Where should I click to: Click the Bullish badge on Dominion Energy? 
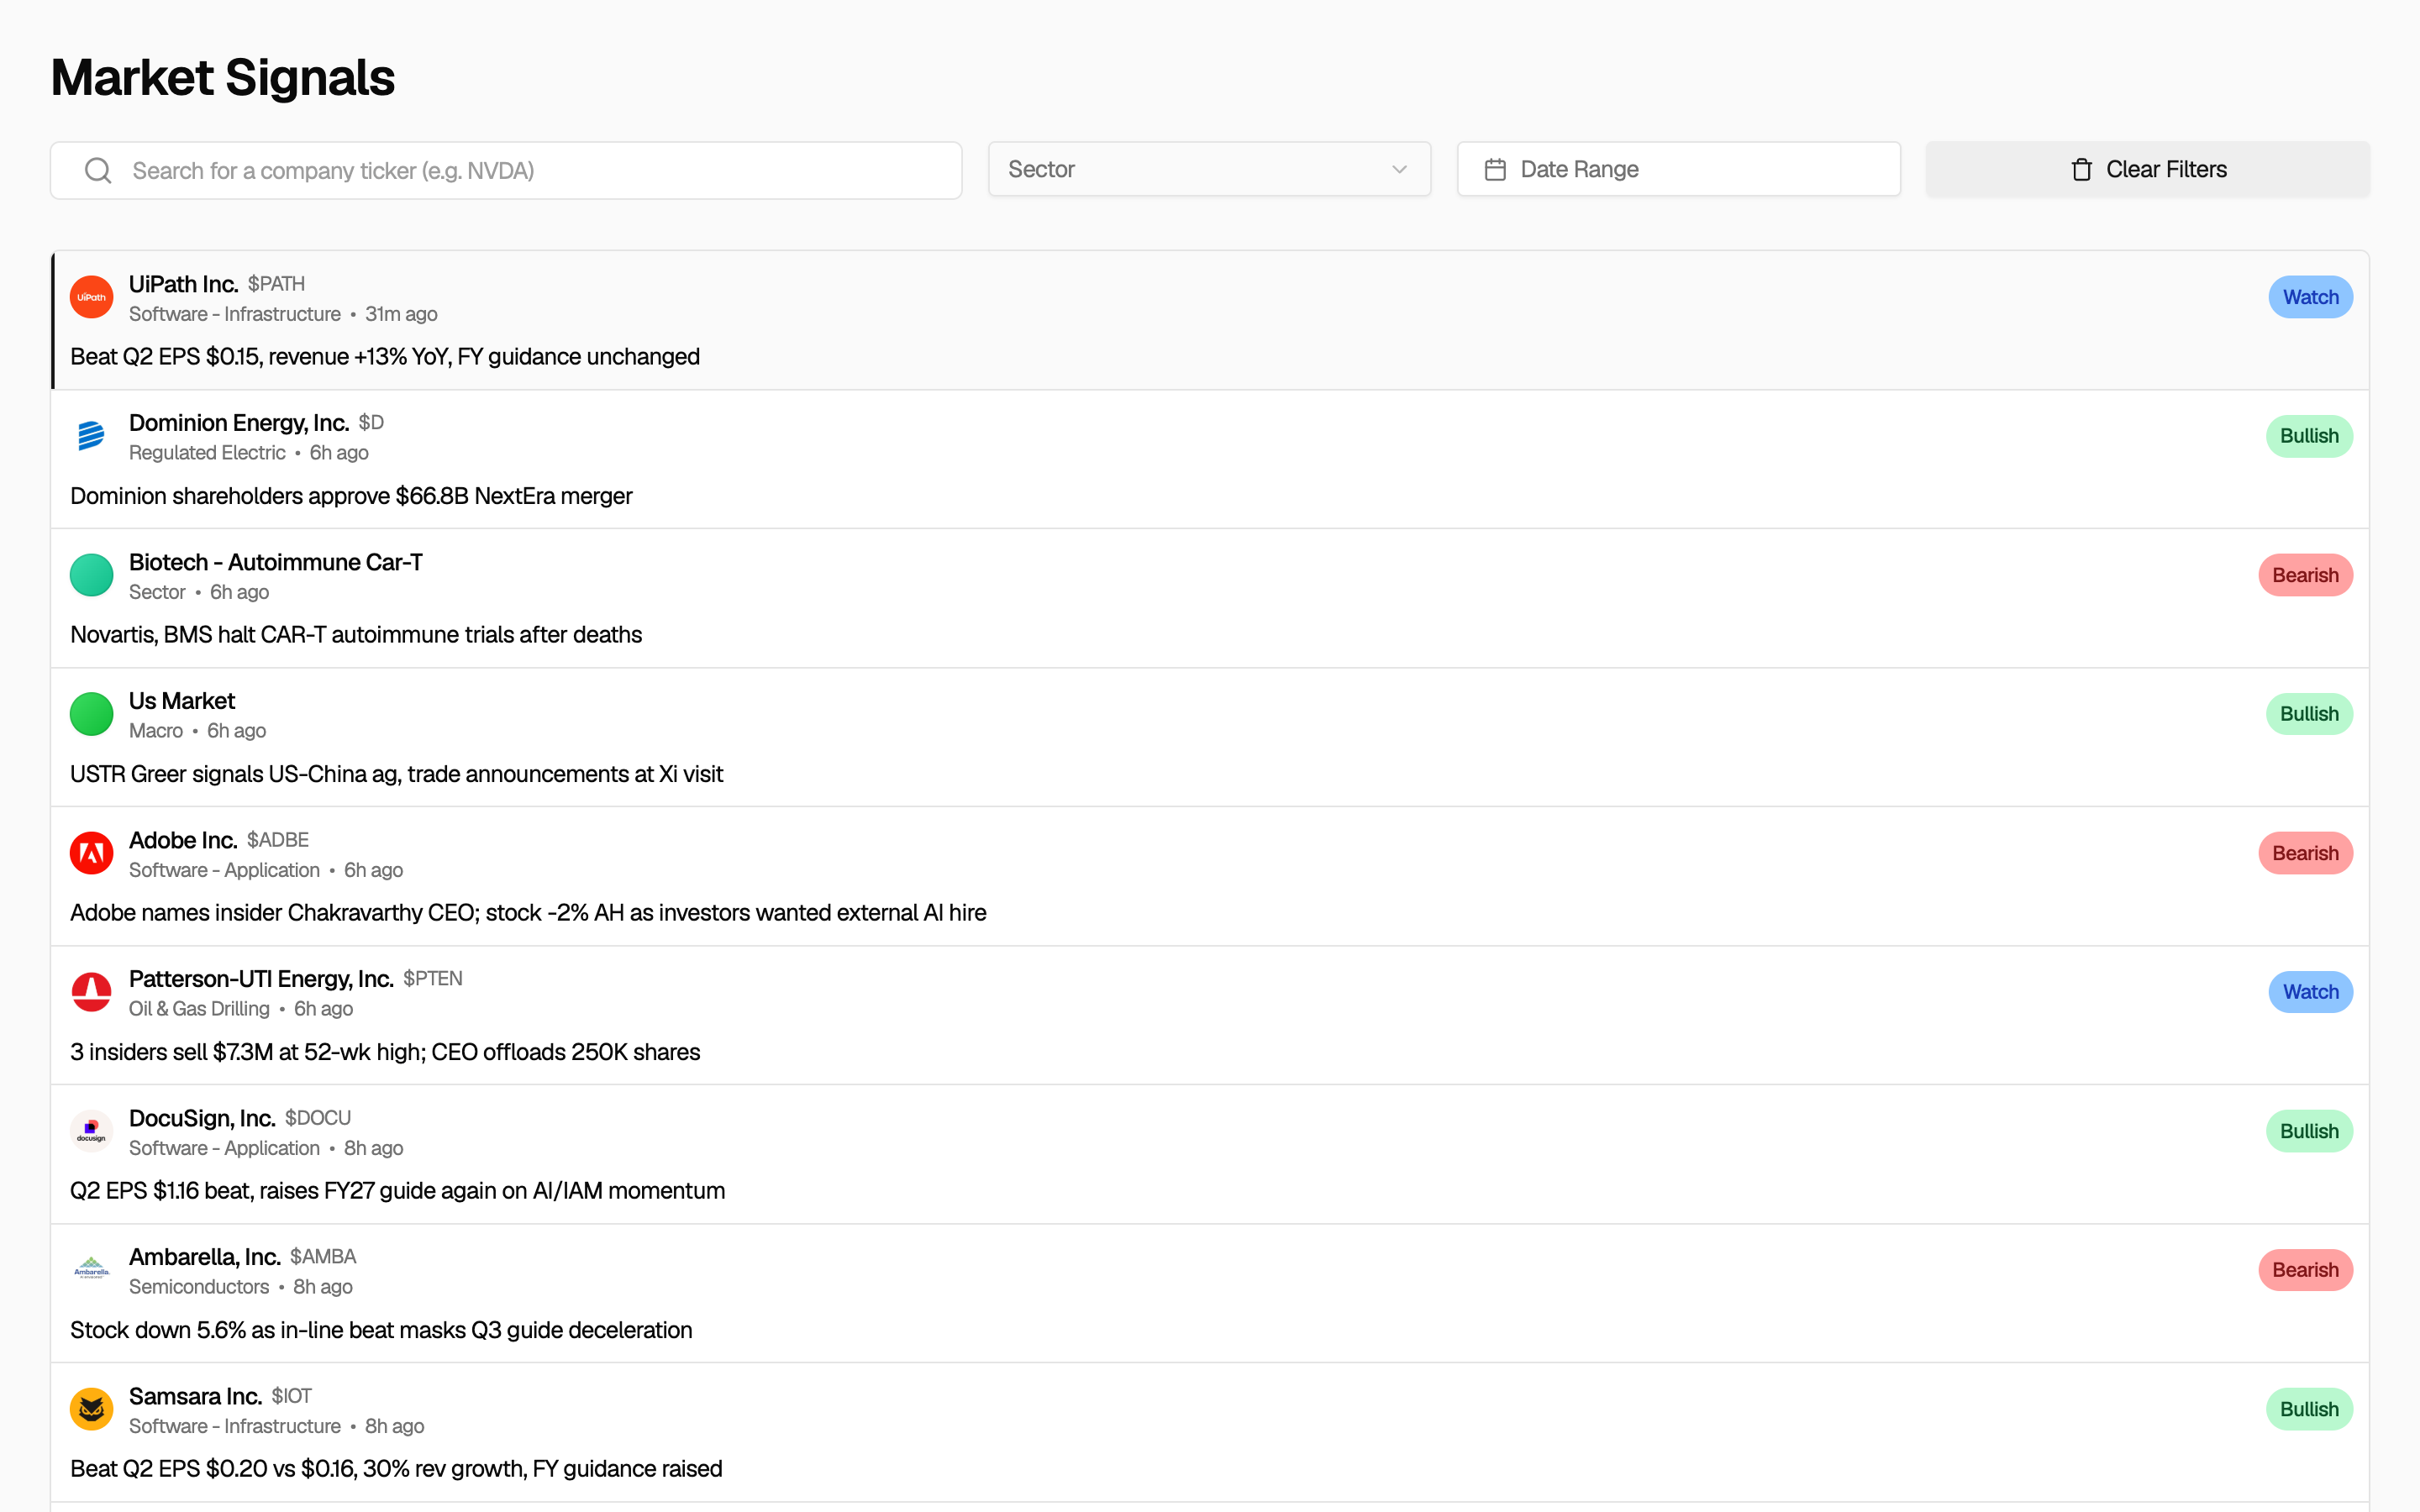pyautogui.click(x=2309, y=436)
